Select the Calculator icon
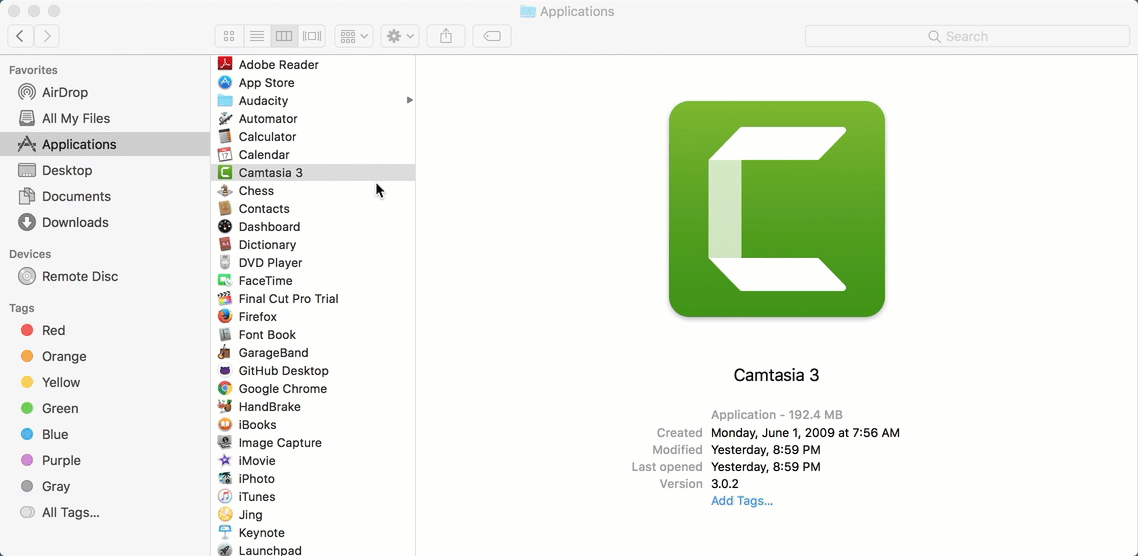The height and width of the screenshot is (556, 1138). click(x=225, y=136)
